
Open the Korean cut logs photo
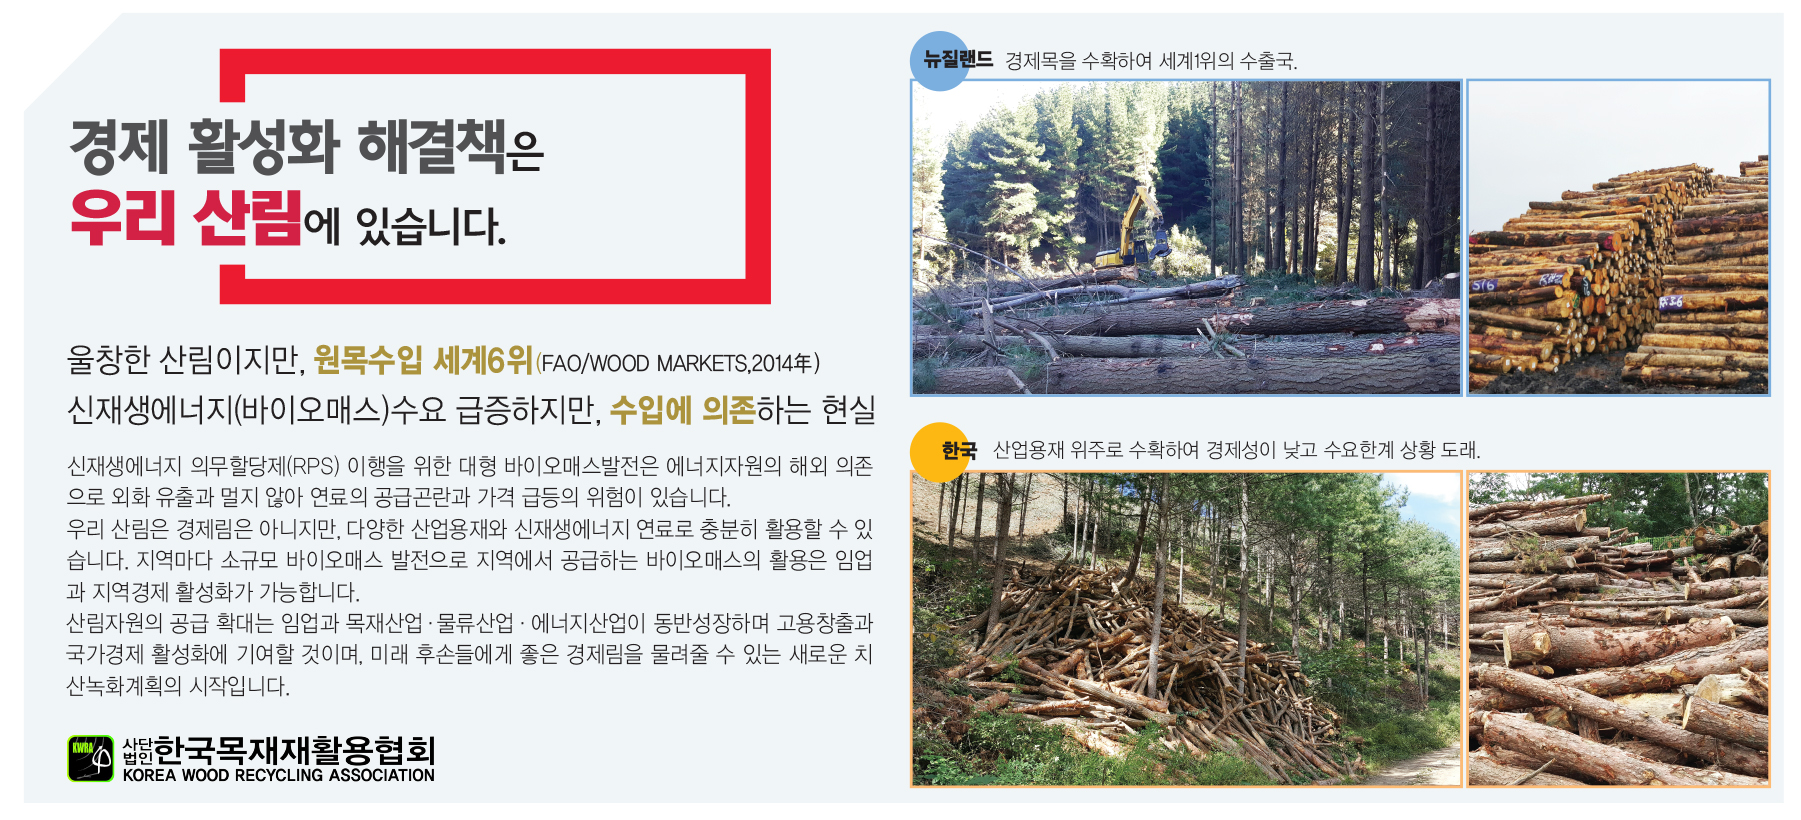1618,629
